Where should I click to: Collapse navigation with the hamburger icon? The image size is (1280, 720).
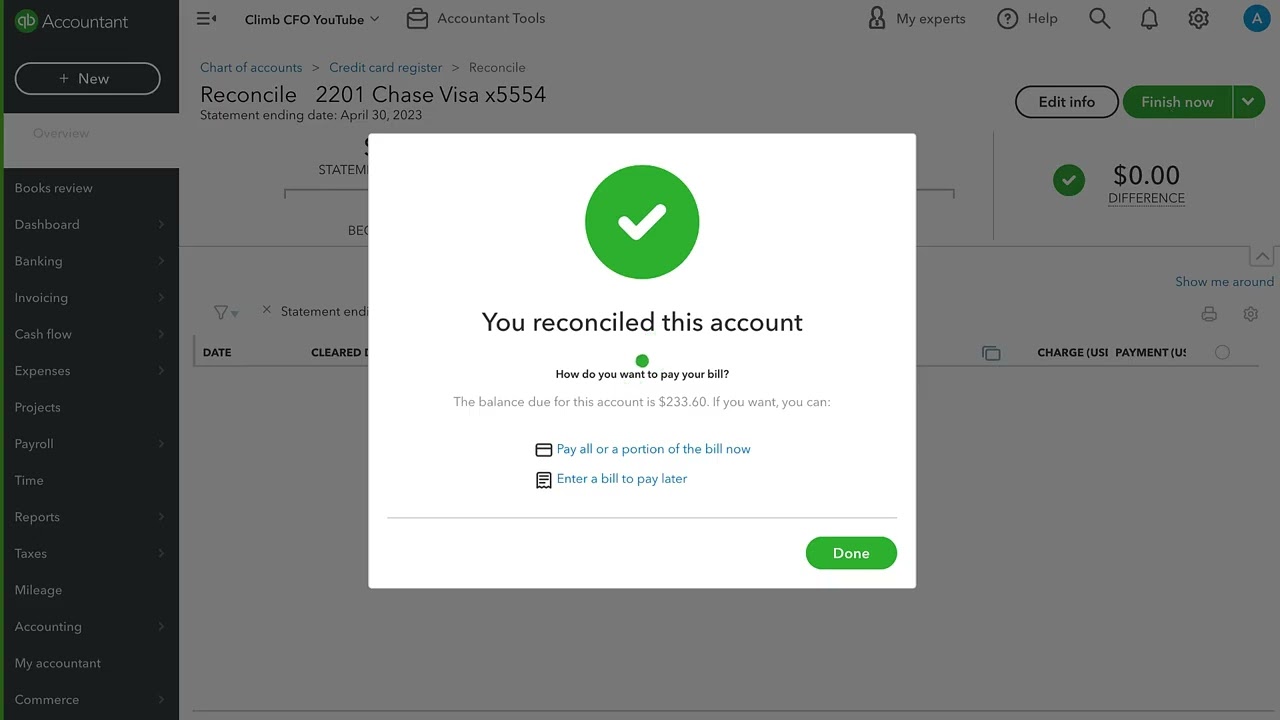tap(206, 17)
